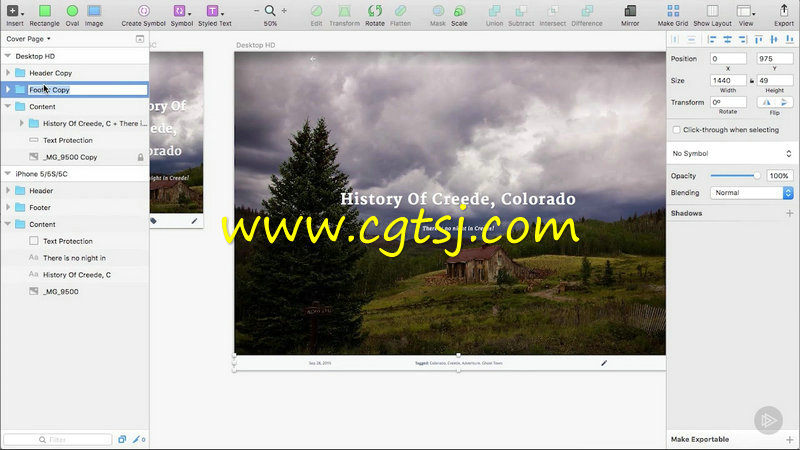Open the Styled Text toolbar menu

pyautogui.click(x=215, y=15)
